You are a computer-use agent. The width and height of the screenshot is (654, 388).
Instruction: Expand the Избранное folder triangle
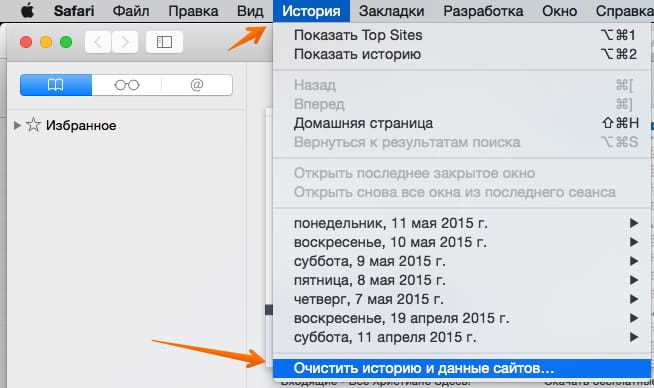17,125
